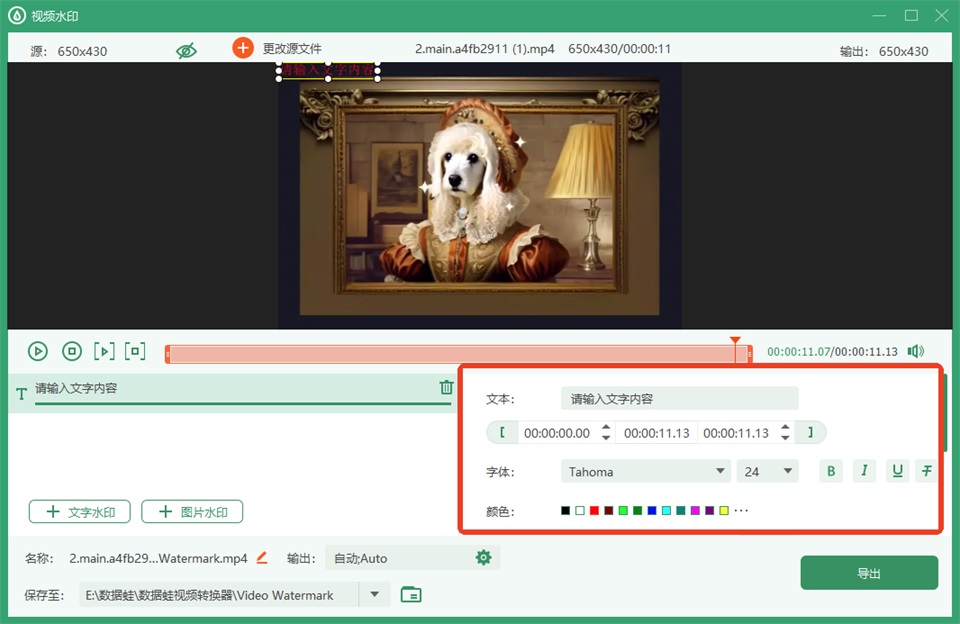The image size is (960, 624).
Task: Open the Tahoma font dropdown
Action: click(645, 472)
